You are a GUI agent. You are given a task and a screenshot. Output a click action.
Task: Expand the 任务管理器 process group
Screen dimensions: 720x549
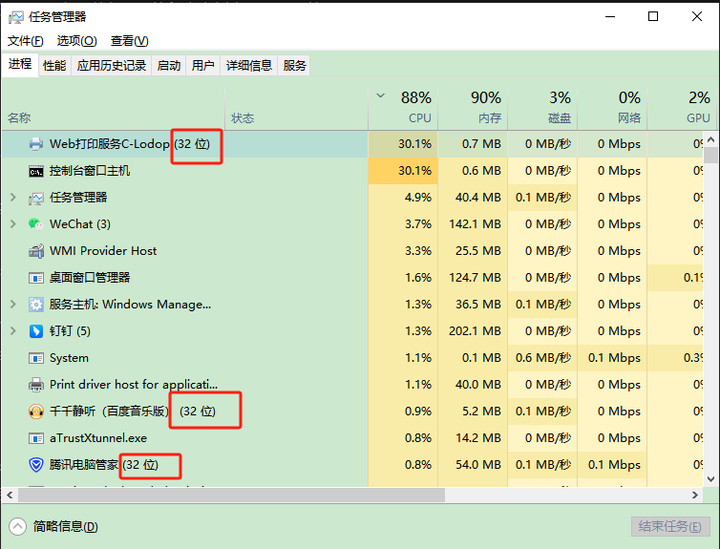click(x=13, y=198)
